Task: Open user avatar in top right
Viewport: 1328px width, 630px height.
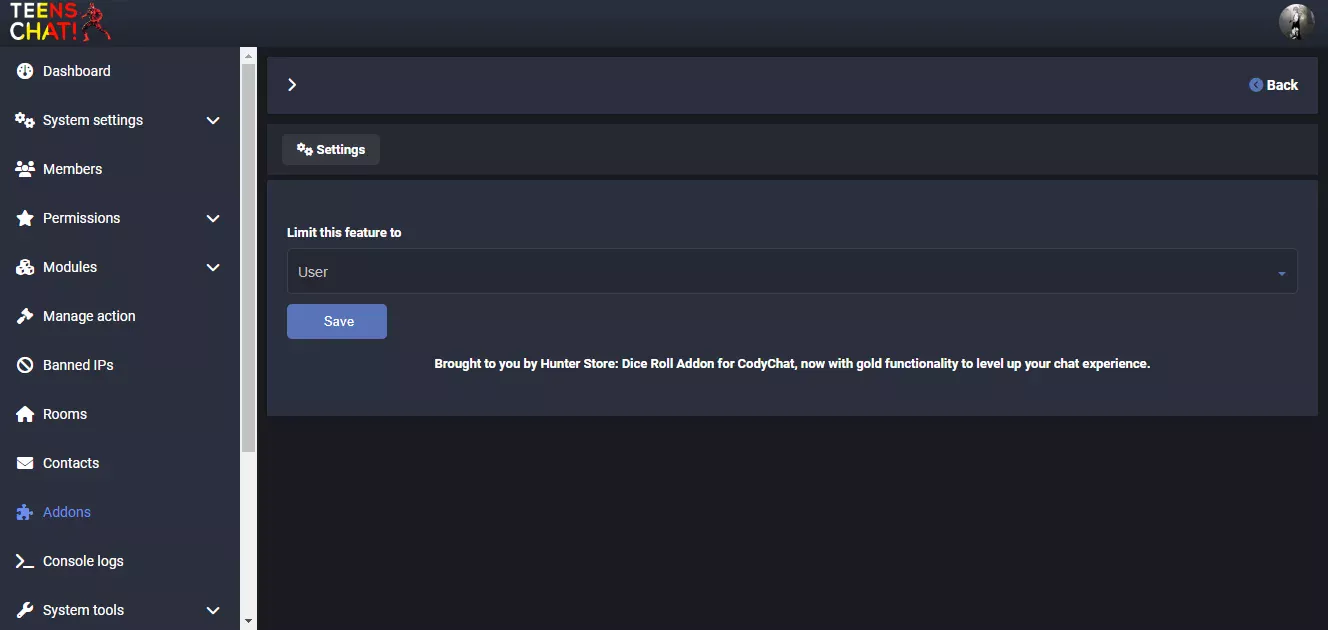Action: (x=1297, y=22)
